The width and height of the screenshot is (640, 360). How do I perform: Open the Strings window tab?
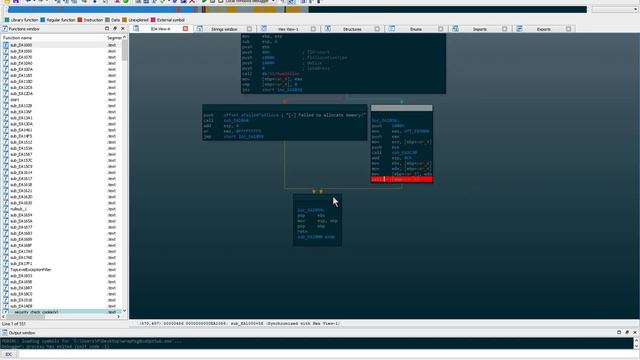point(224,29)
